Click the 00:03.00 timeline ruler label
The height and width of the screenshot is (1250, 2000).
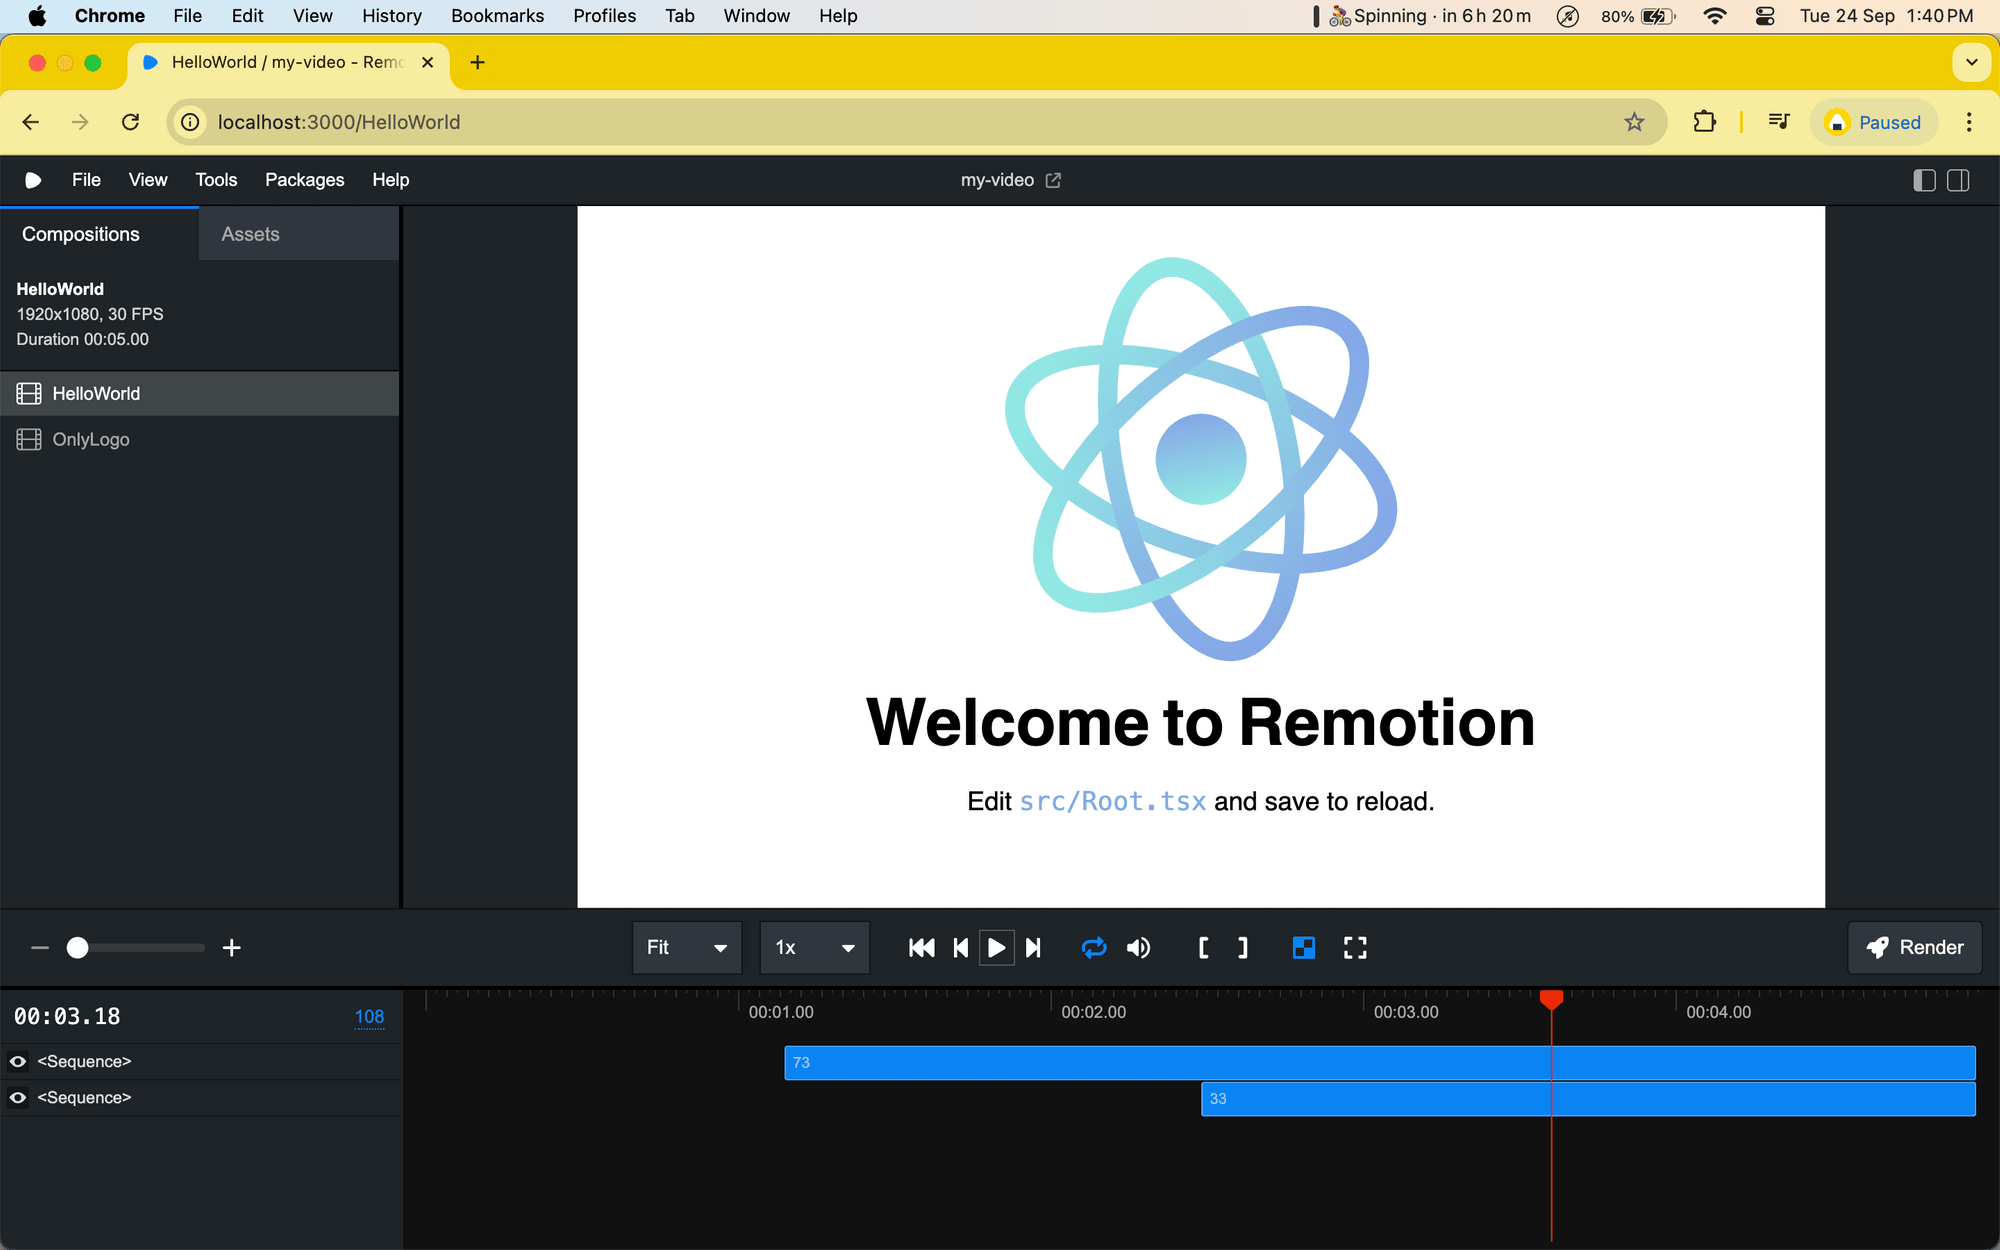tap(1406, 1012)
